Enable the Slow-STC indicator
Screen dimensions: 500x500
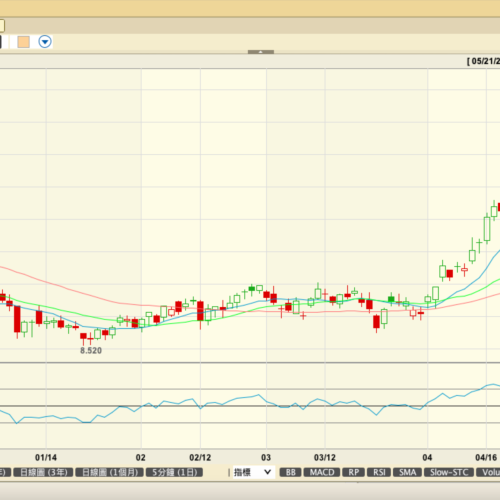click(x=449, y=472)
